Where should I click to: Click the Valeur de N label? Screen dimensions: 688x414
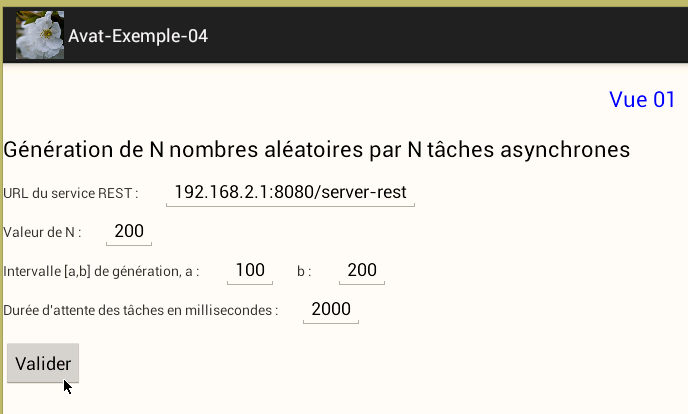pos(42,233)
